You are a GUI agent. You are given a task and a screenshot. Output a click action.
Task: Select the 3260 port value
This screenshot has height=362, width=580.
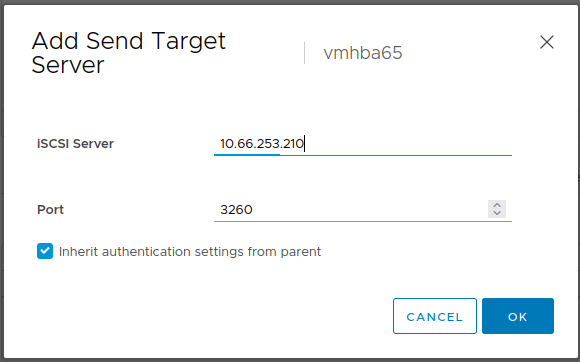coord(236,210)
